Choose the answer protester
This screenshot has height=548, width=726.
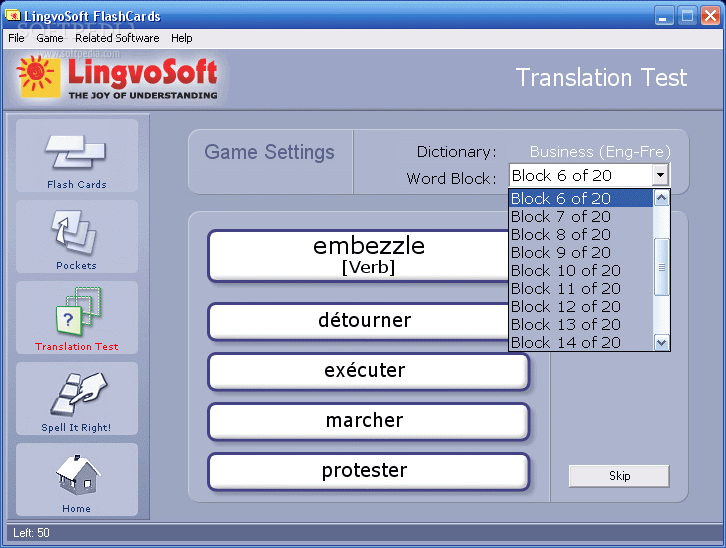[x=369, y=471]
